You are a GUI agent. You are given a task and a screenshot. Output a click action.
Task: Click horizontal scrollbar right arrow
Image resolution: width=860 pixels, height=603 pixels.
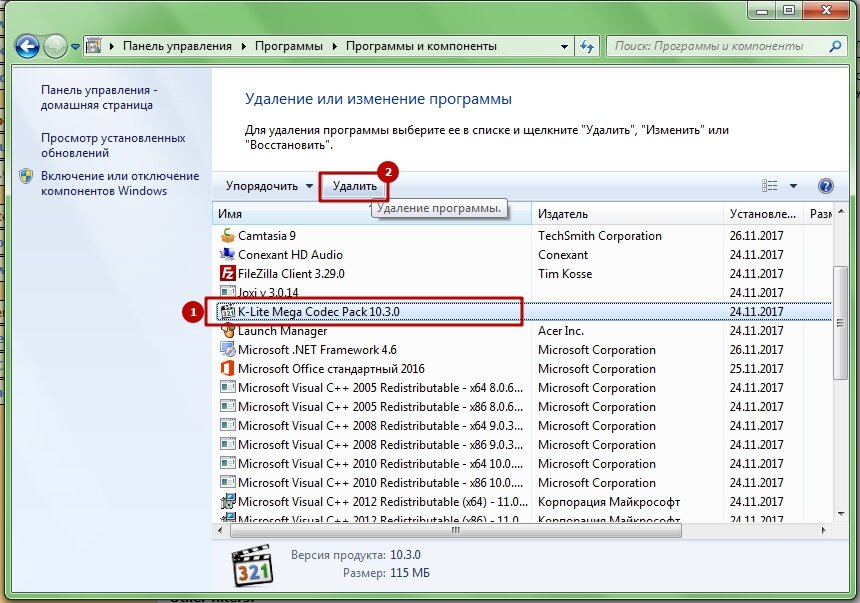[x=823, y=530]
